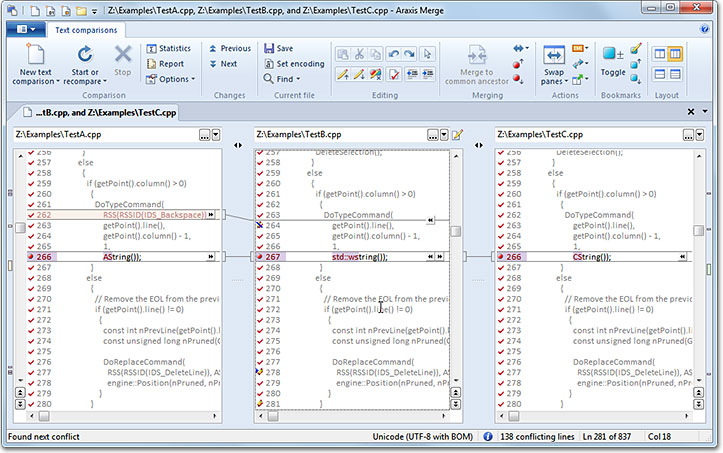723x453 pixels.
Task: Click the next edit marker pencil-down icon
Action: click(x=359, y=74)
